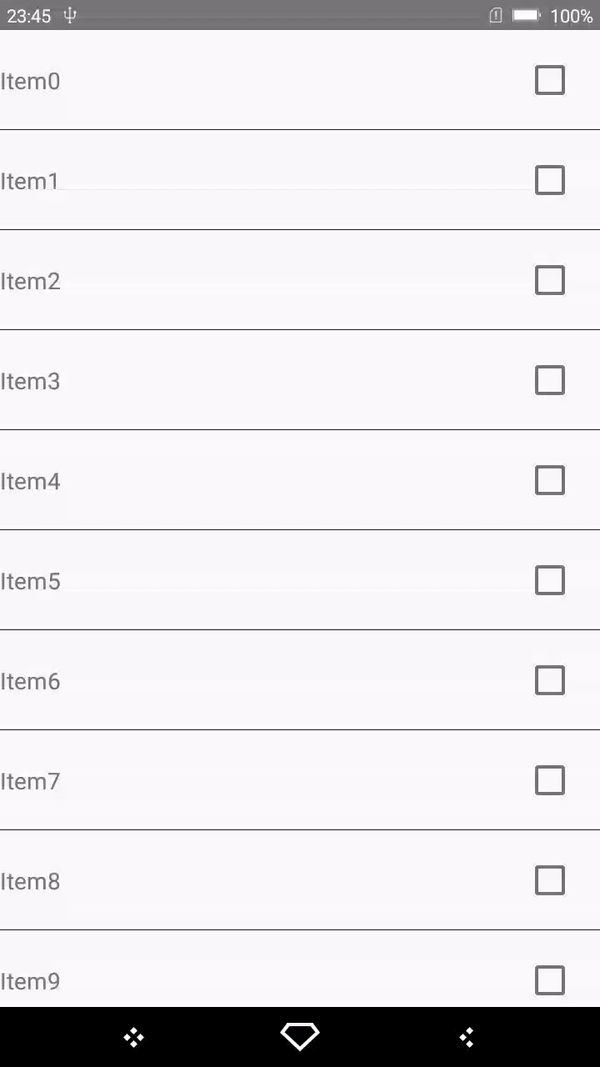Tap the 23:45 clock in status bar
This screenshot has height=1067, width=600.
(29, 16)
